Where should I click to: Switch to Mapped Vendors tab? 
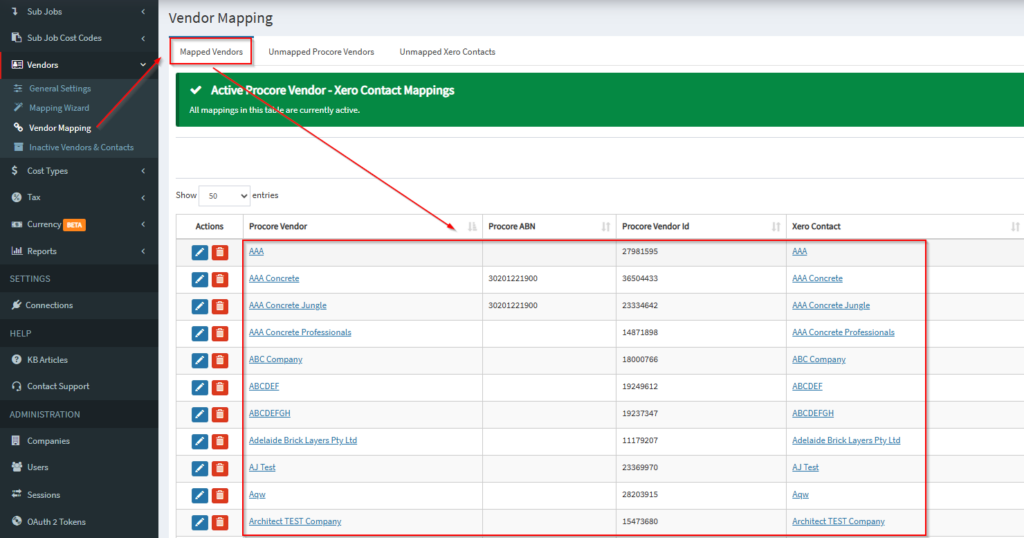click(x=211, y=52)
